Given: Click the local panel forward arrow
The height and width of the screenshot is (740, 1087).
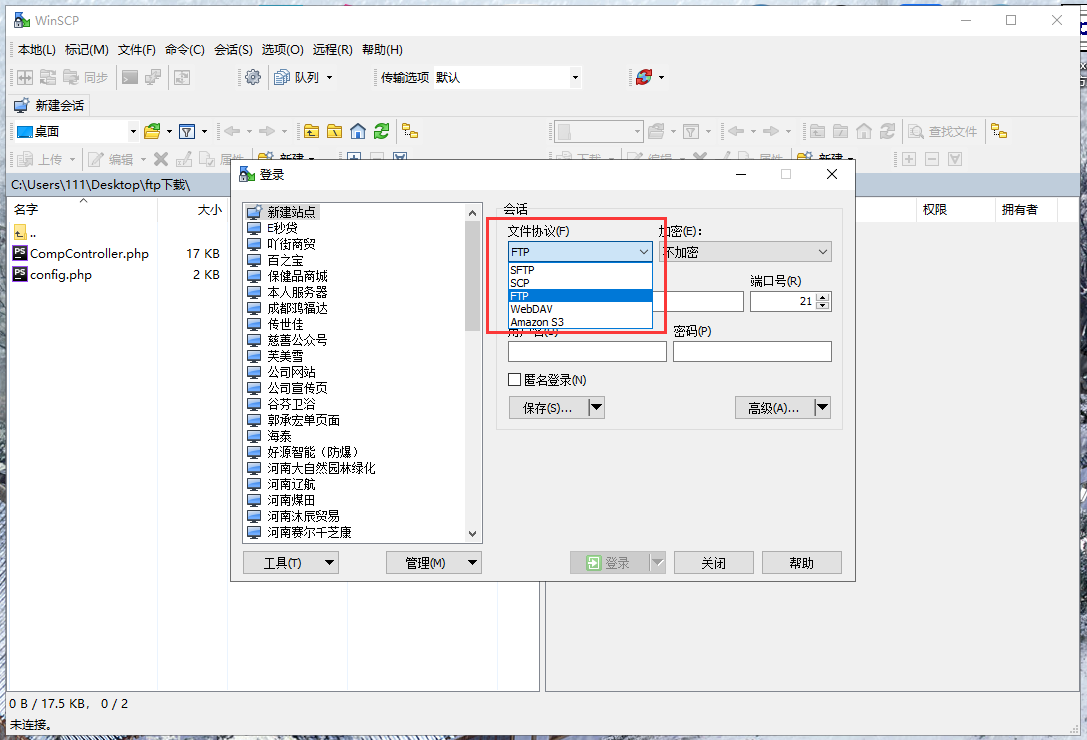Looking at the screenshot, I should 267,131.
